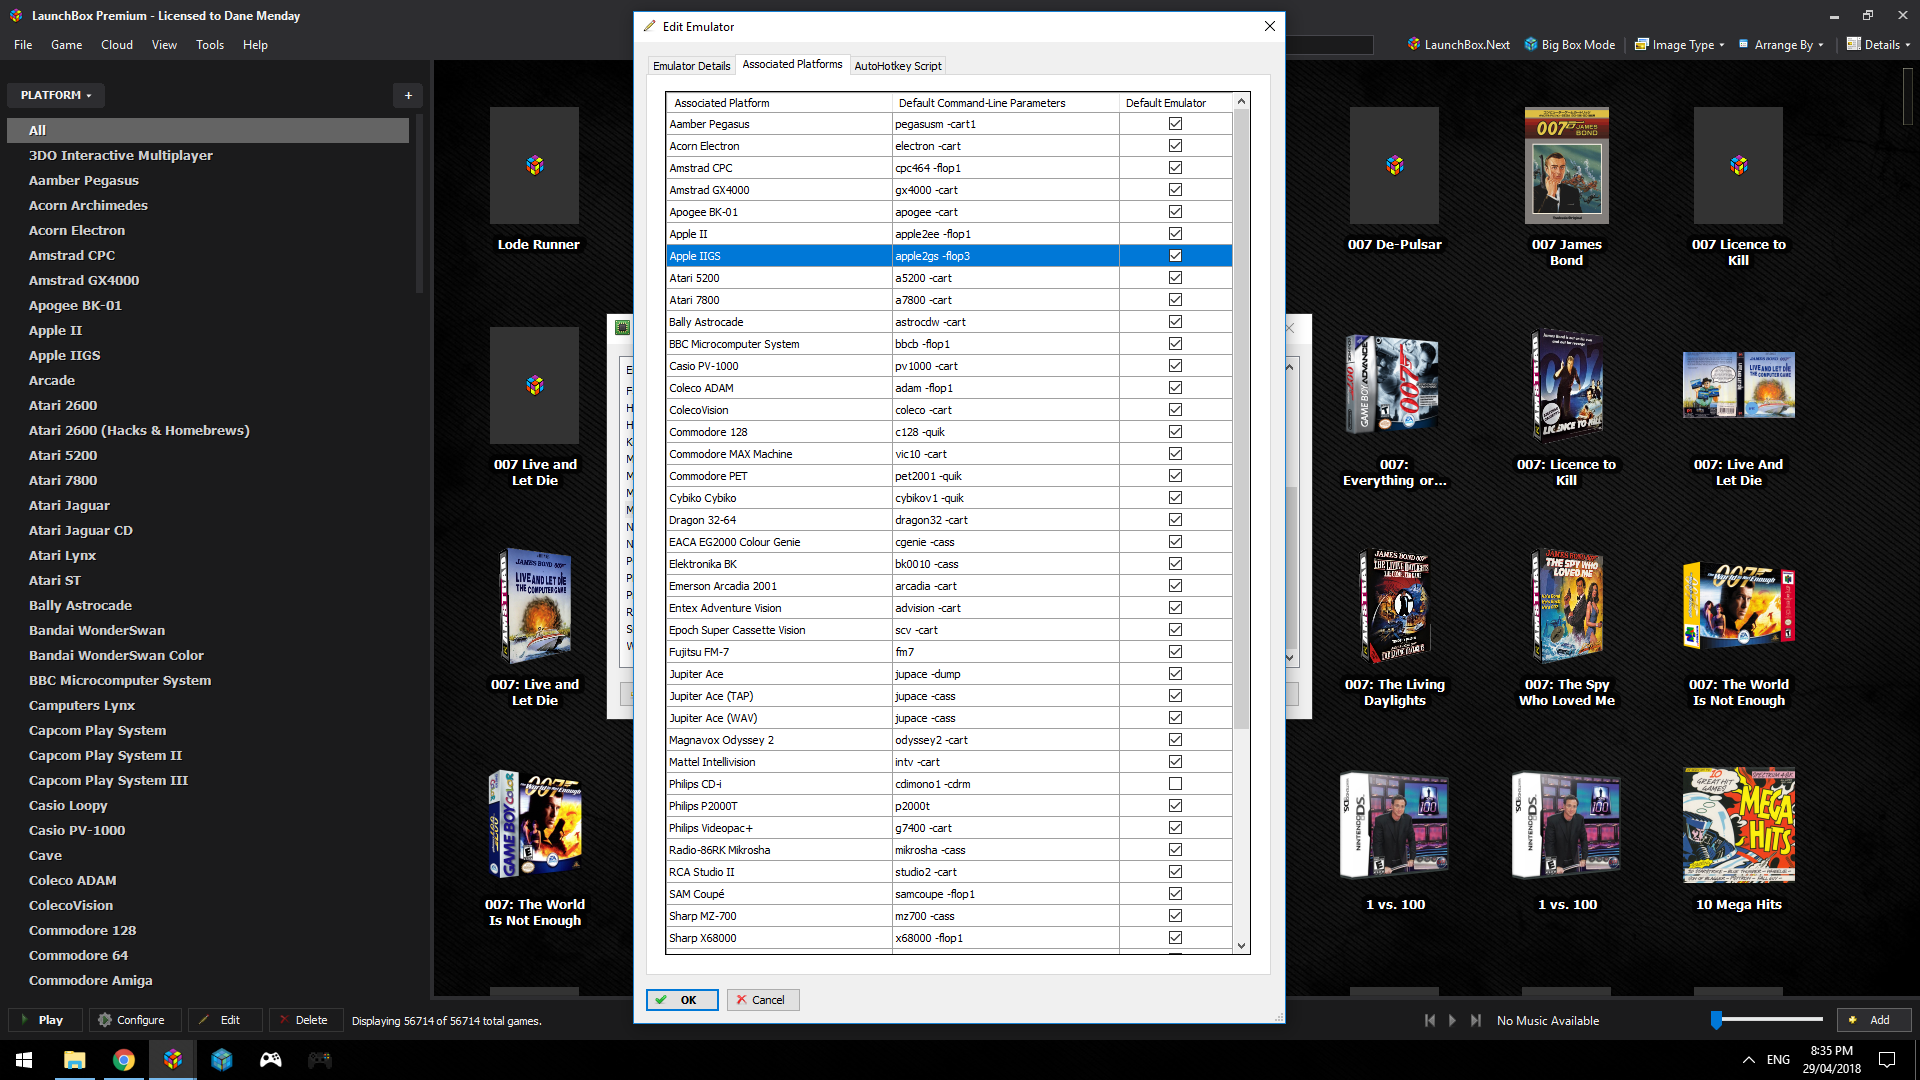Open the View menu
This screenshot has height=1080, width=1920.
[x=164, y=44]
